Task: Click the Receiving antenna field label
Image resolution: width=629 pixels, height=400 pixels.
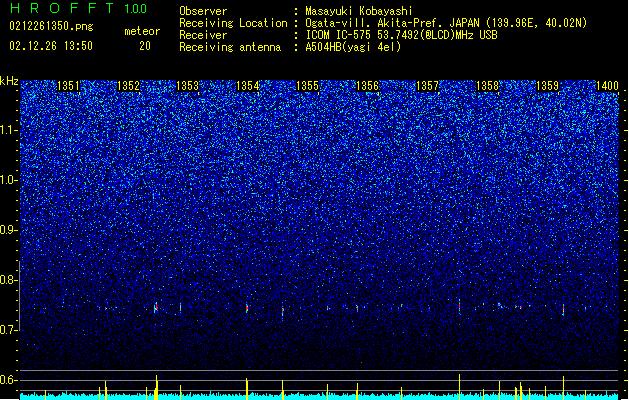Action: pos(230,47)
